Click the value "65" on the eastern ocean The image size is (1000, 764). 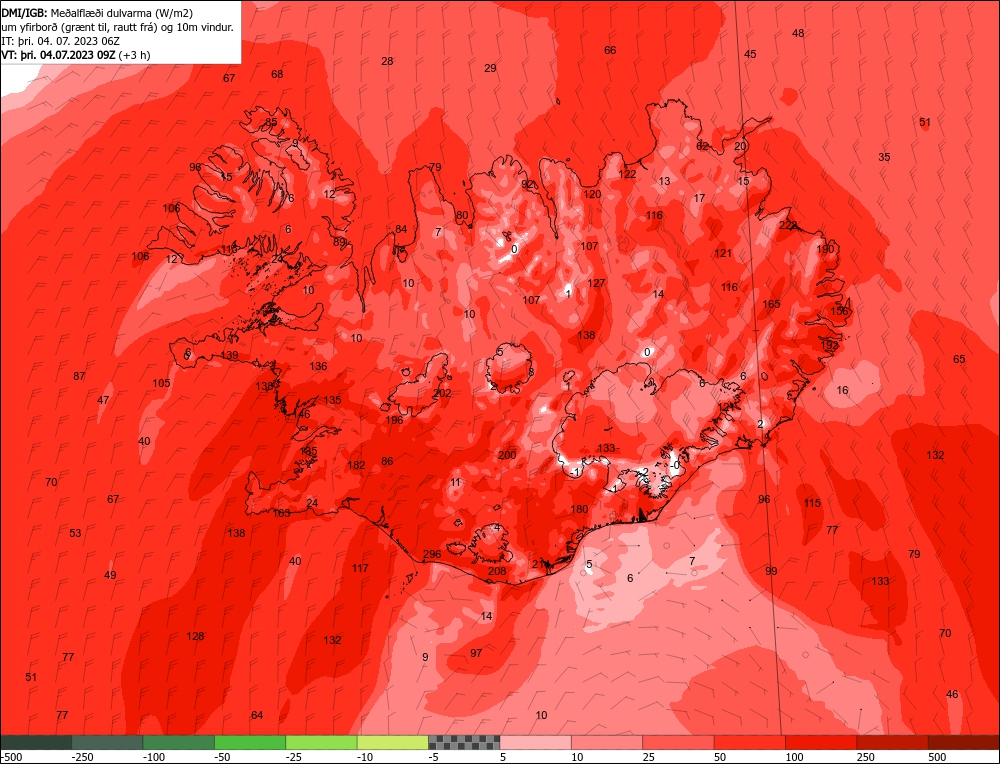959,360
